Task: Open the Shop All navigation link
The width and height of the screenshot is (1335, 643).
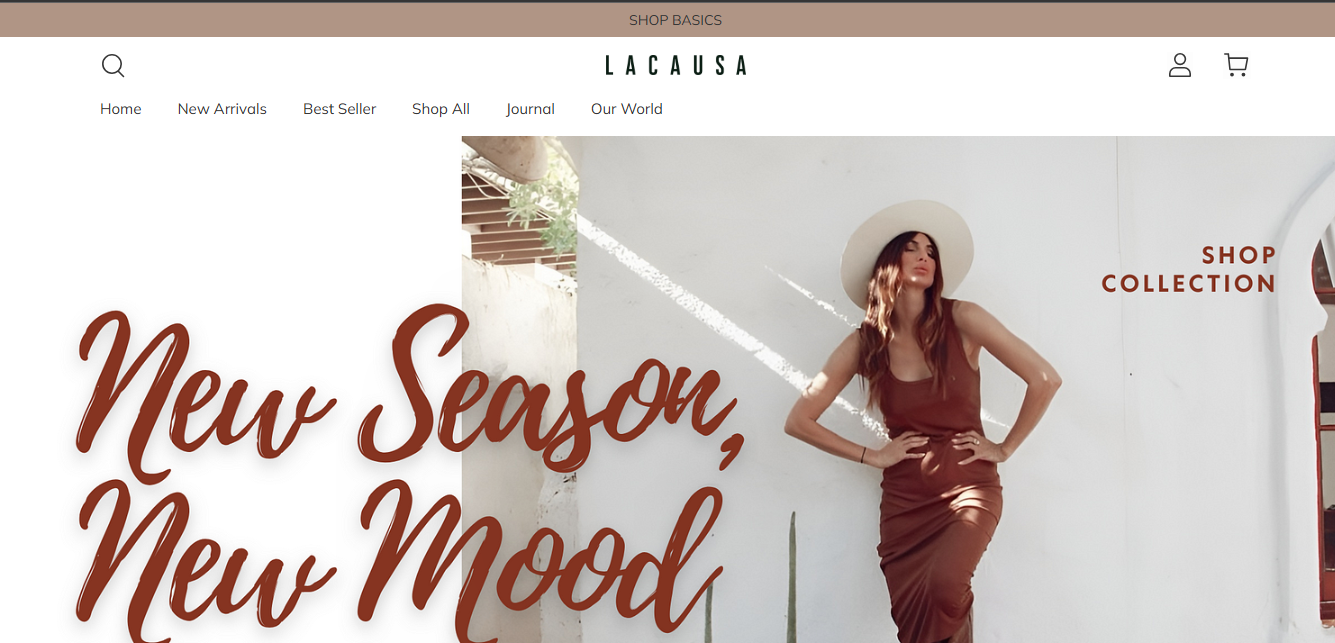Action: pos(441,109)
